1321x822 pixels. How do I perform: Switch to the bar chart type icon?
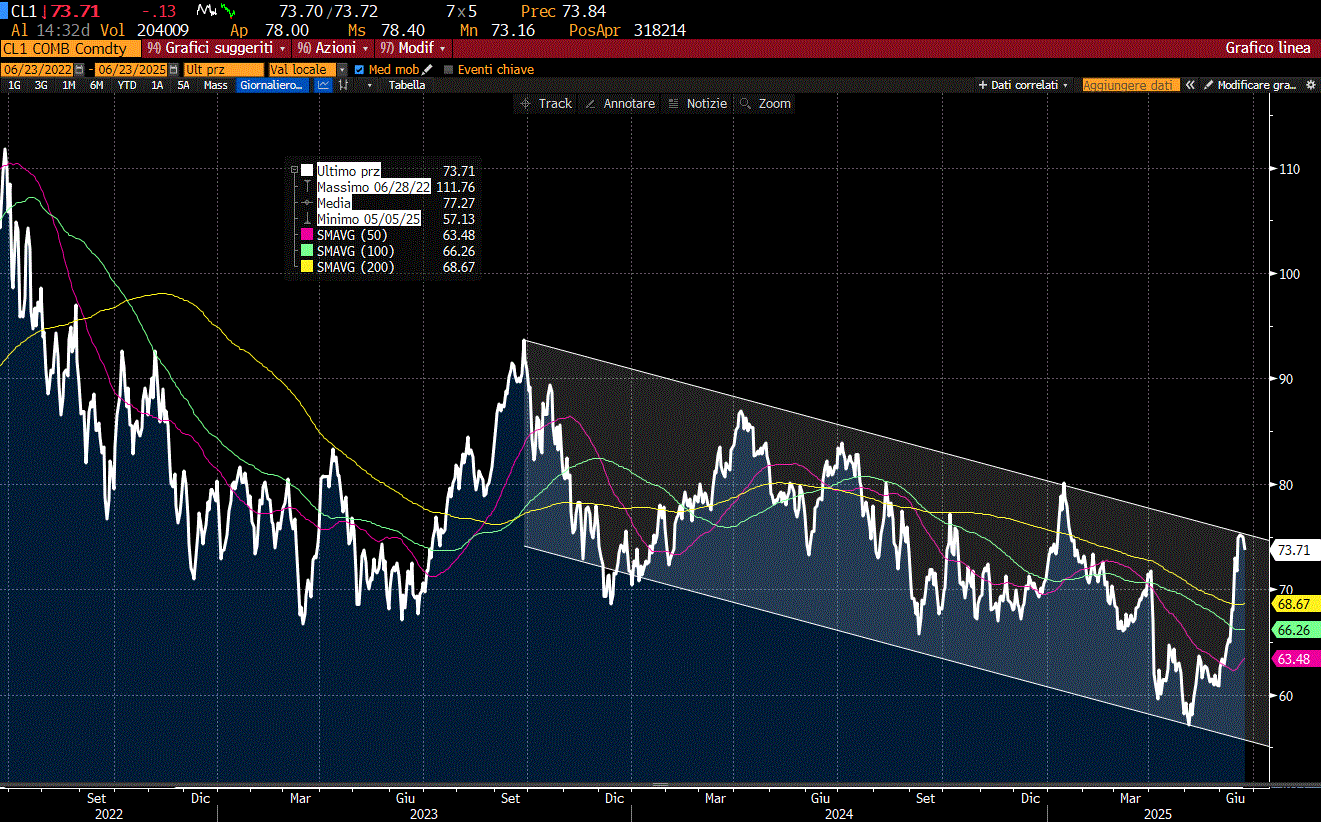pyautogui.click(x=344, y=85)
